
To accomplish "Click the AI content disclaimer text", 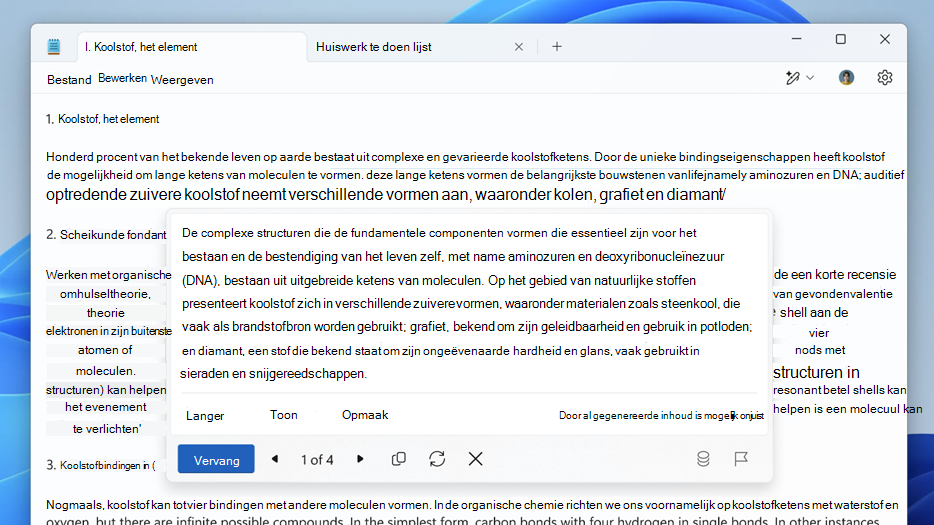I will (661, 415).
